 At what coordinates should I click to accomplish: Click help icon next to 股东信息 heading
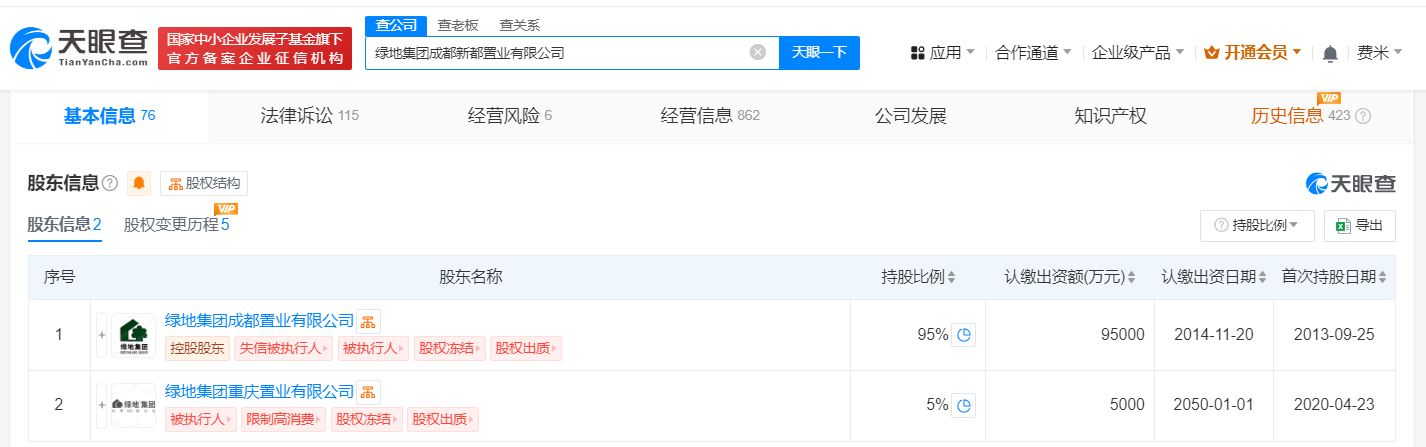(110, 183)
